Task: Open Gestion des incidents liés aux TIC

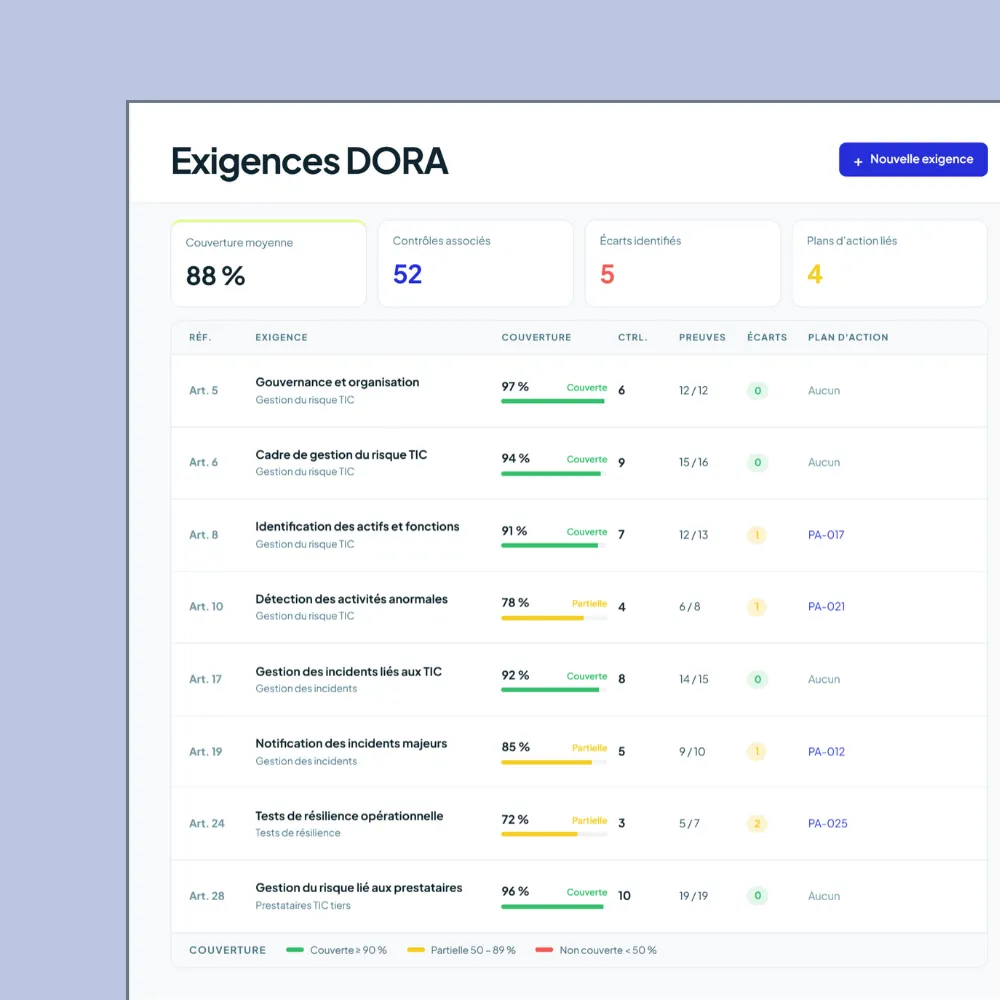Action: tap(348, 672)
